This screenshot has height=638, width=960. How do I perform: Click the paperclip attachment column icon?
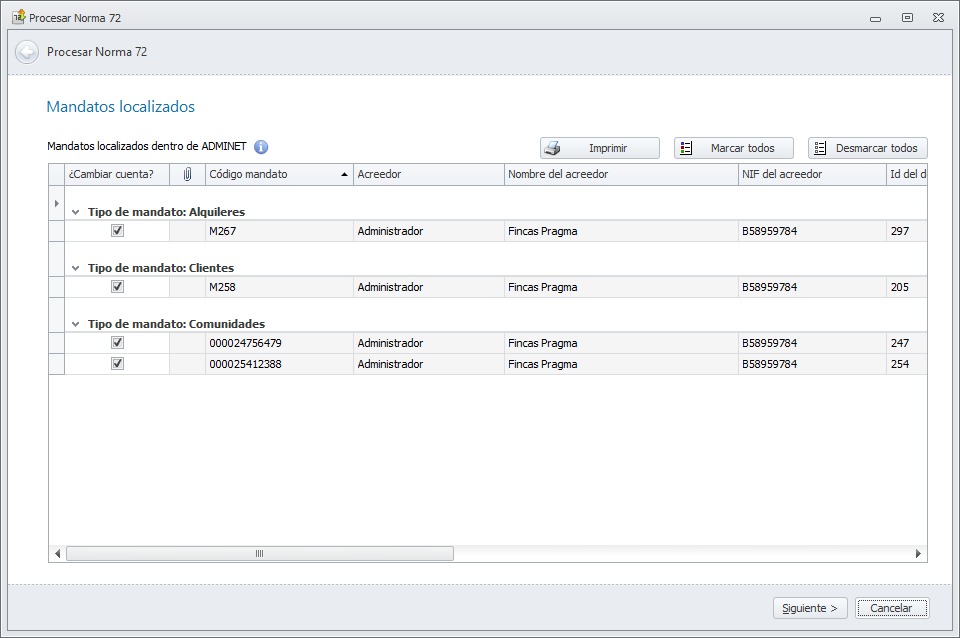pyautogui.click(x=187, y=174)
